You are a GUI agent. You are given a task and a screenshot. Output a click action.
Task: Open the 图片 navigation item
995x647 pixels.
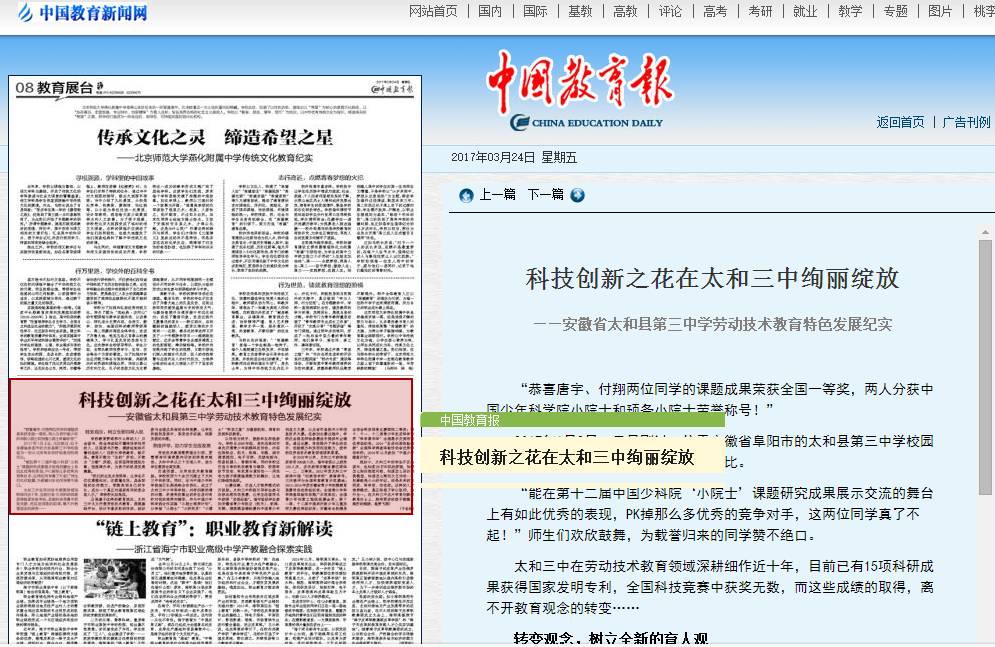click(940, 11)
